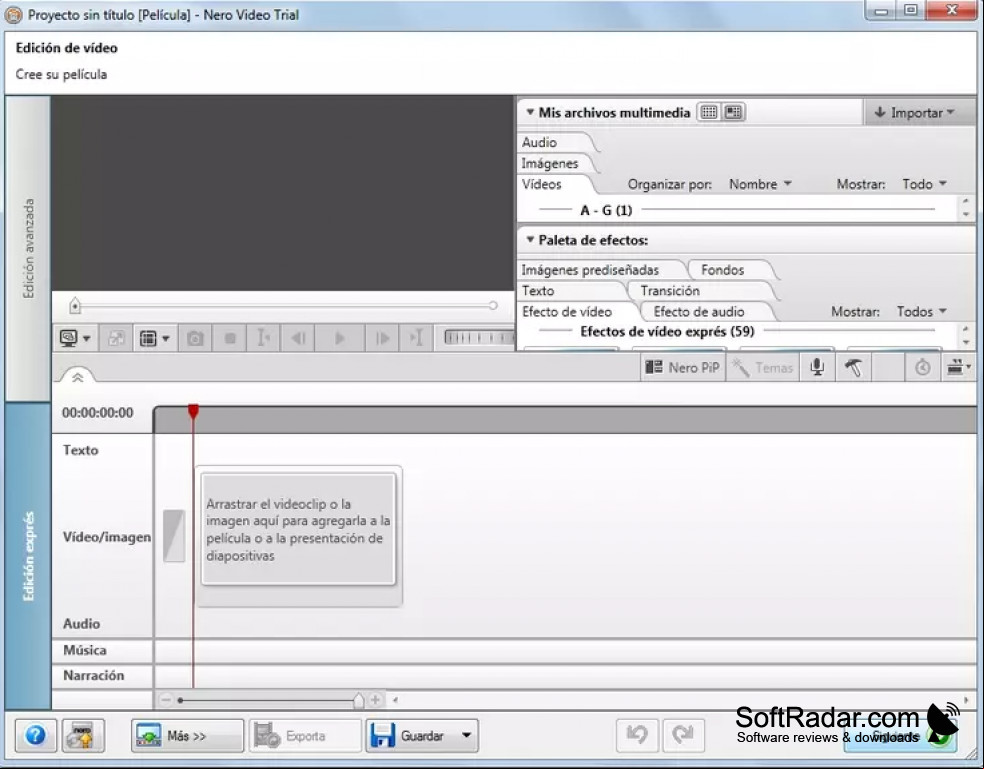The width and height of the screenshot is (984, 769).
Task: Click the clock duration icon
Action: (x=922, y=368)
